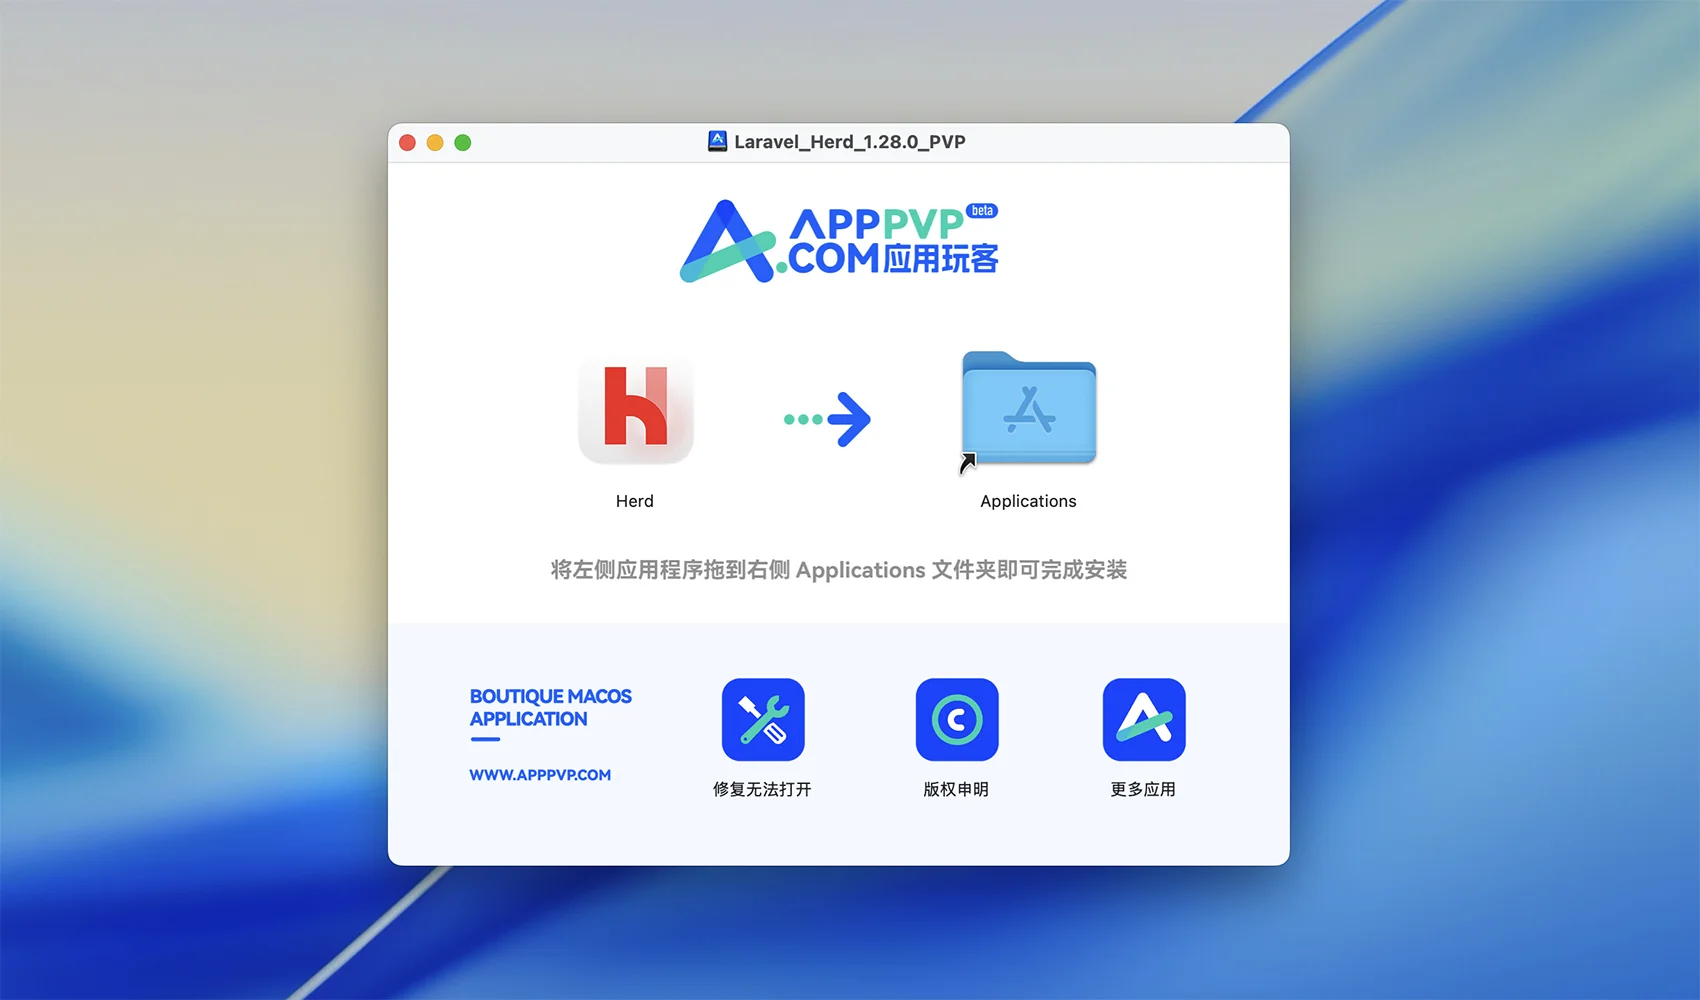Open the 版权申明 copyright icon
The image size is (1700, 1000).
pyautogui.click(x=957, y=719)
